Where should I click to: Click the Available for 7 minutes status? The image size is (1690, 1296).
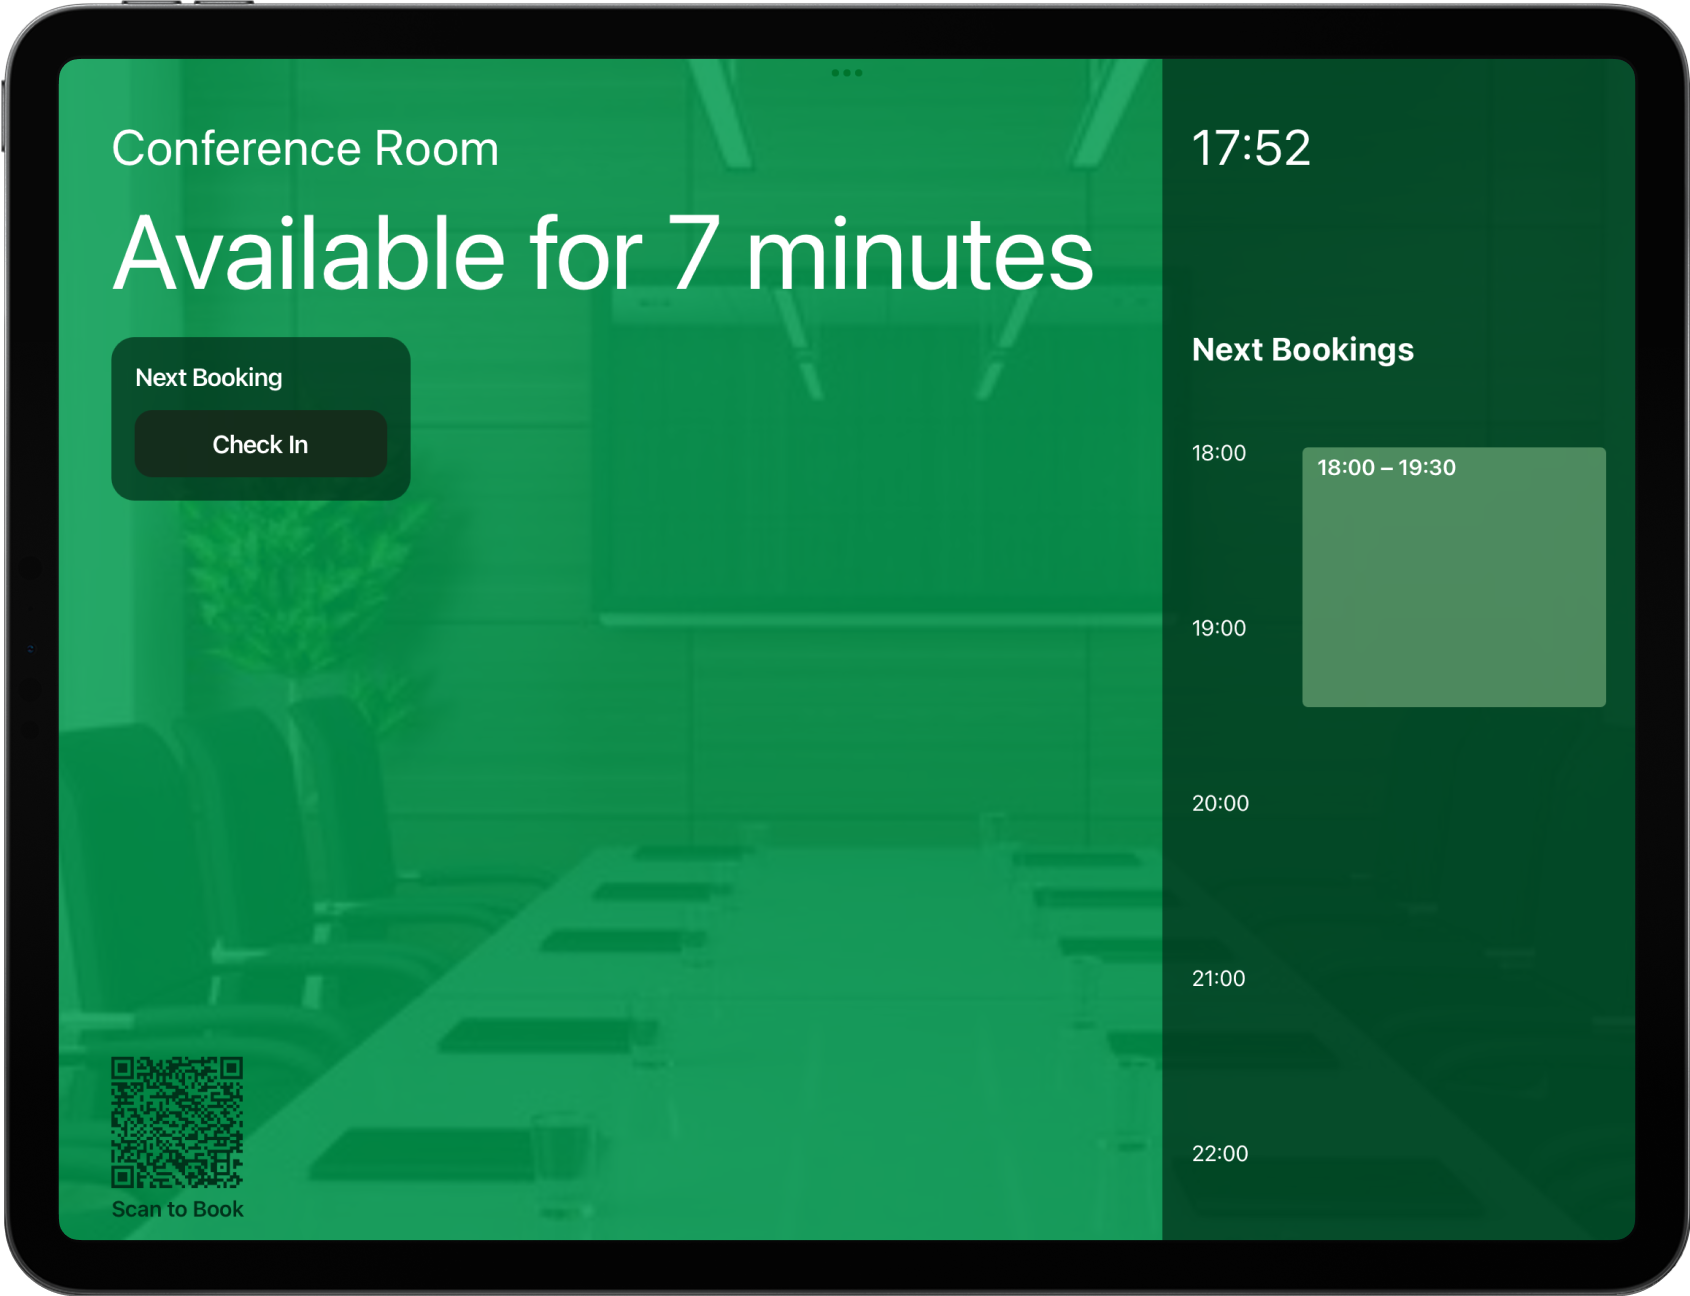pos(603,254)
